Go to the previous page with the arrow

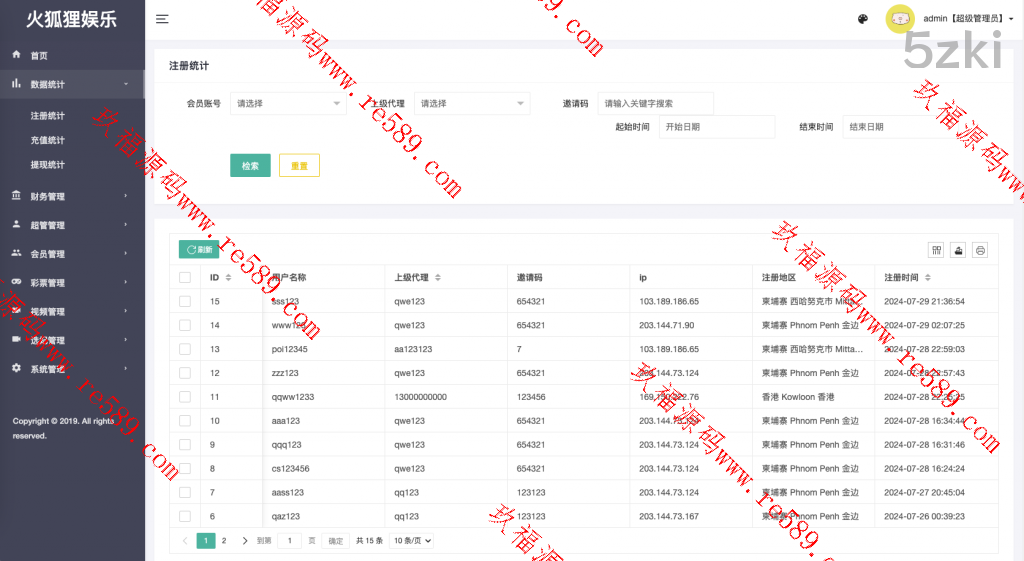point(185,541)
